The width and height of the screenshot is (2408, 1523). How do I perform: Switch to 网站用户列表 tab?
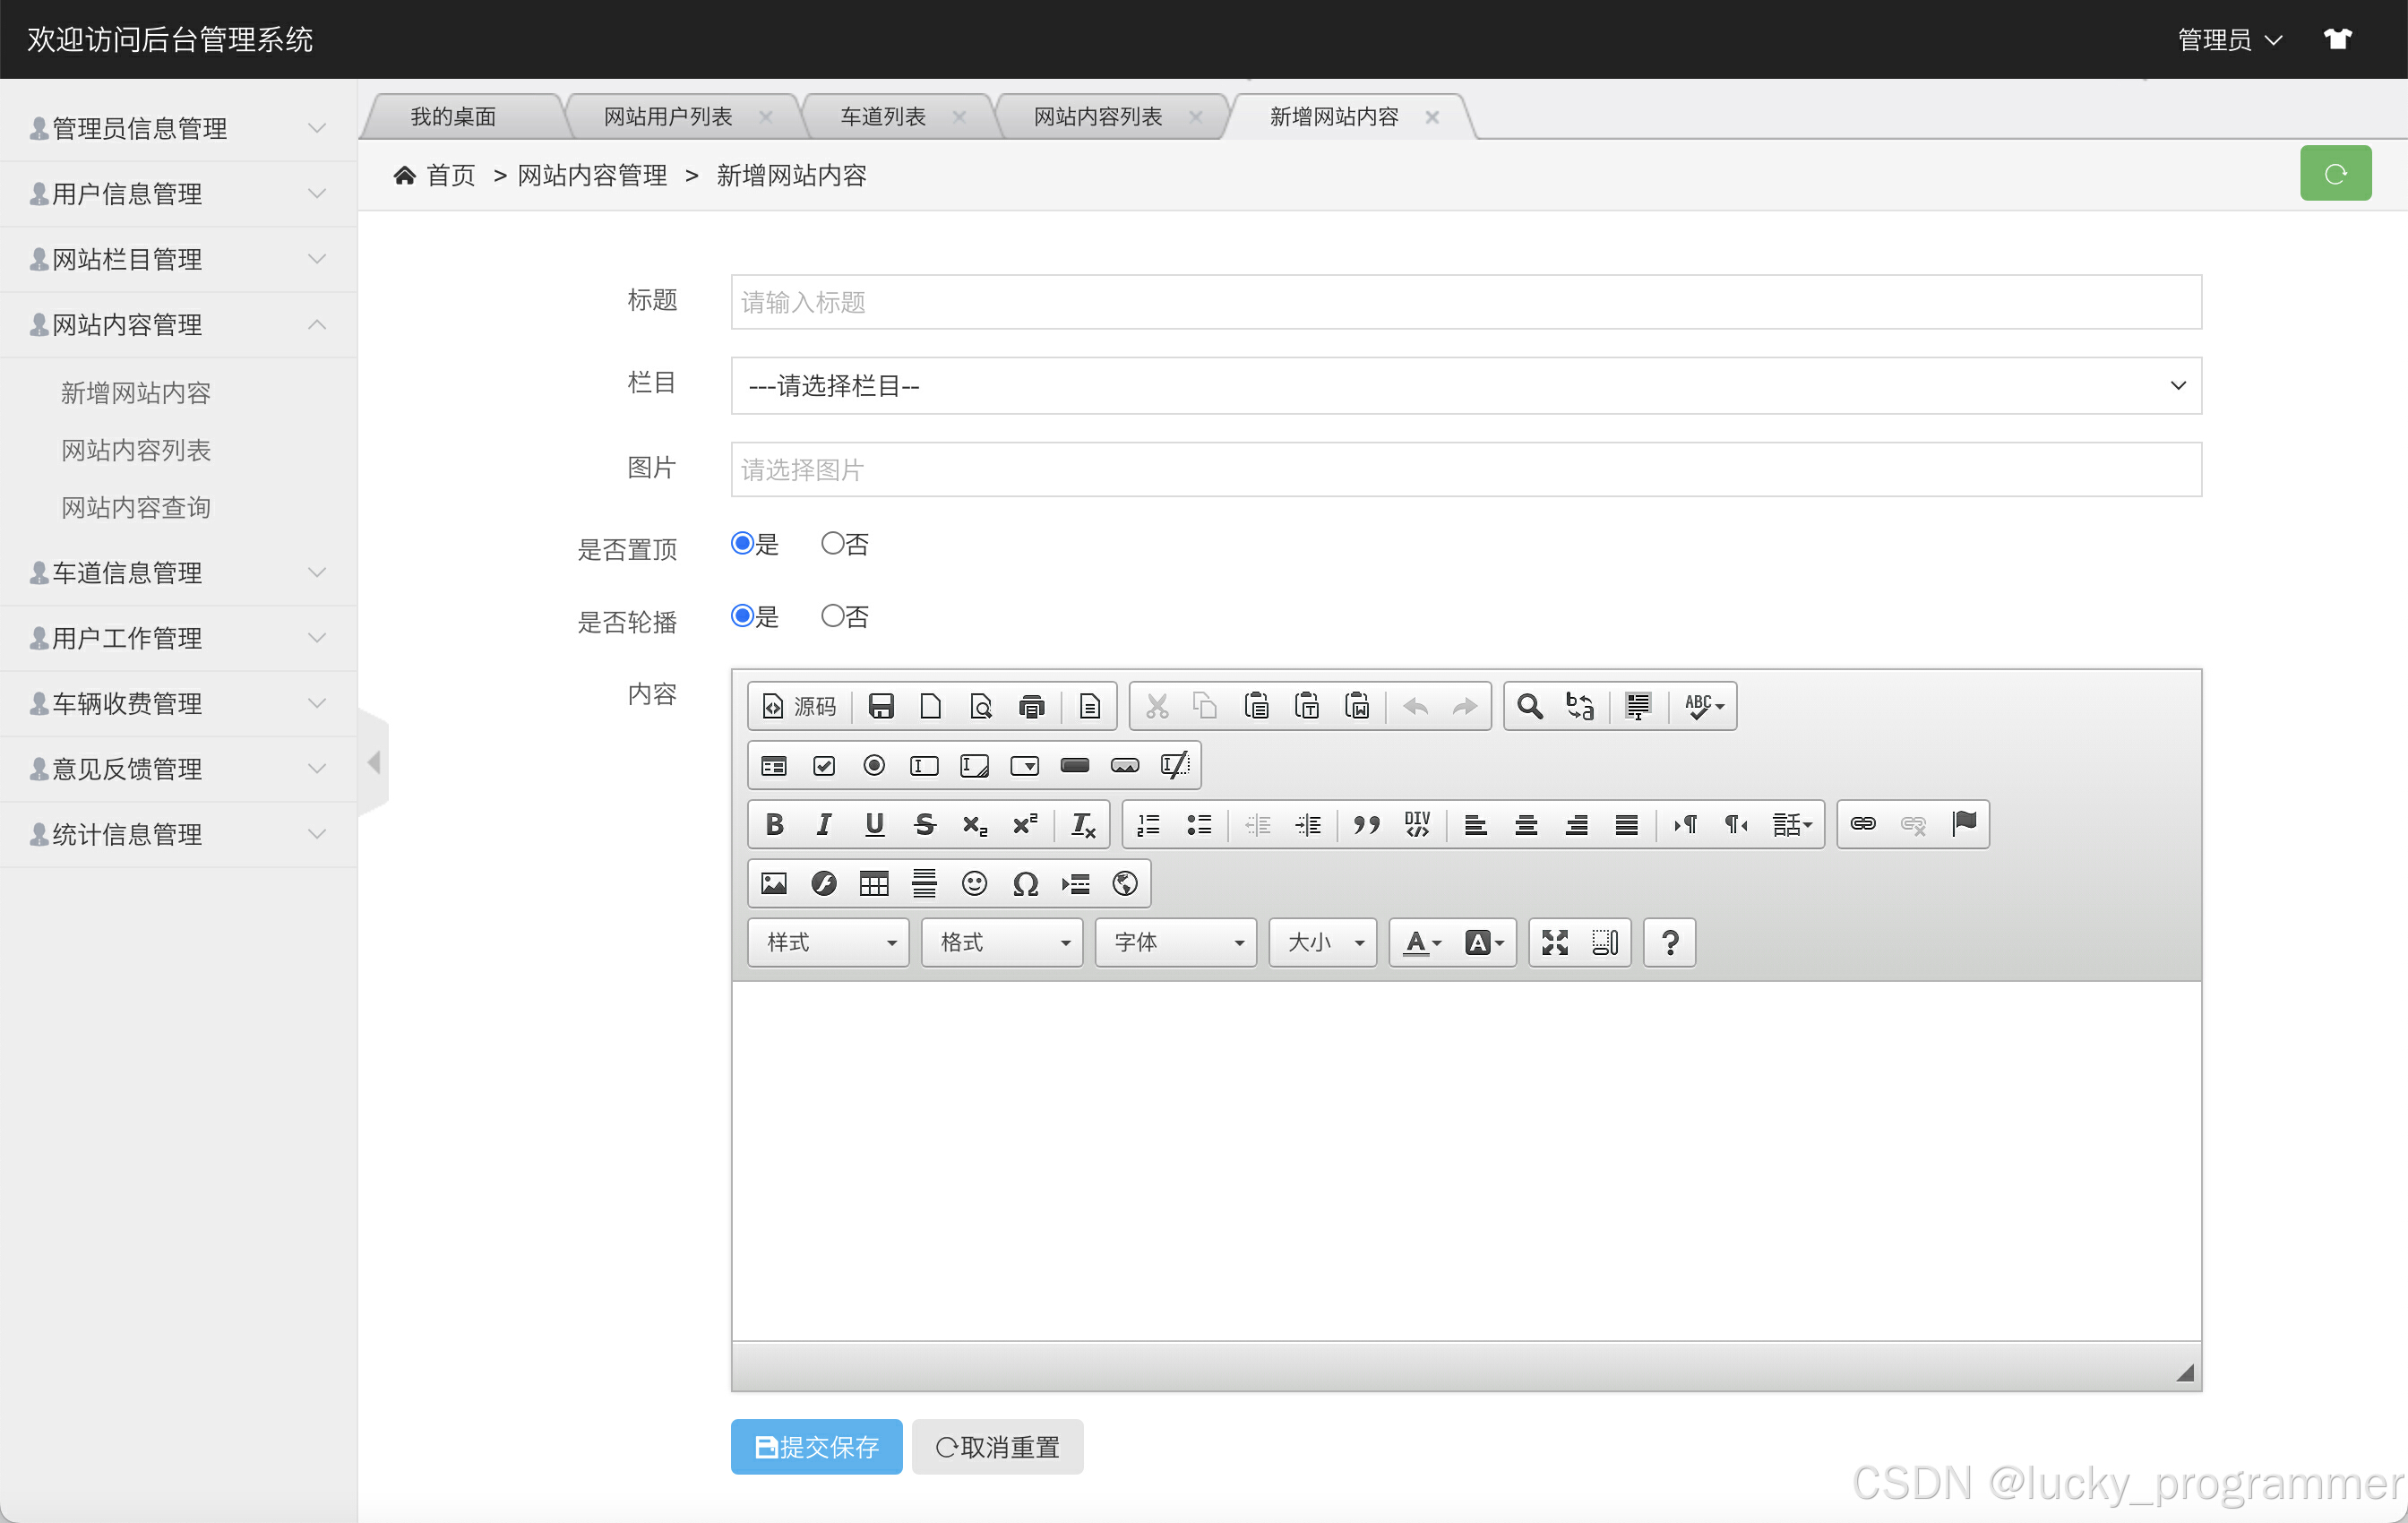[x=667, y=117]
